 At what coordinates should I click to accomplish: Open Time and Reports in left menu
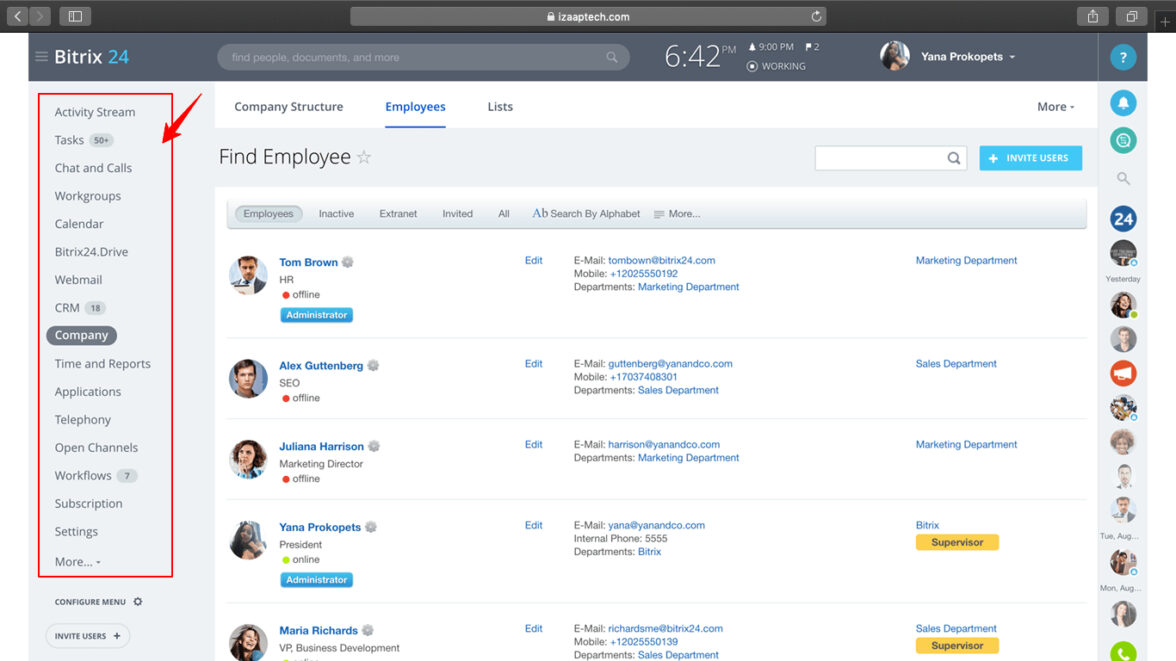[102, 364]
